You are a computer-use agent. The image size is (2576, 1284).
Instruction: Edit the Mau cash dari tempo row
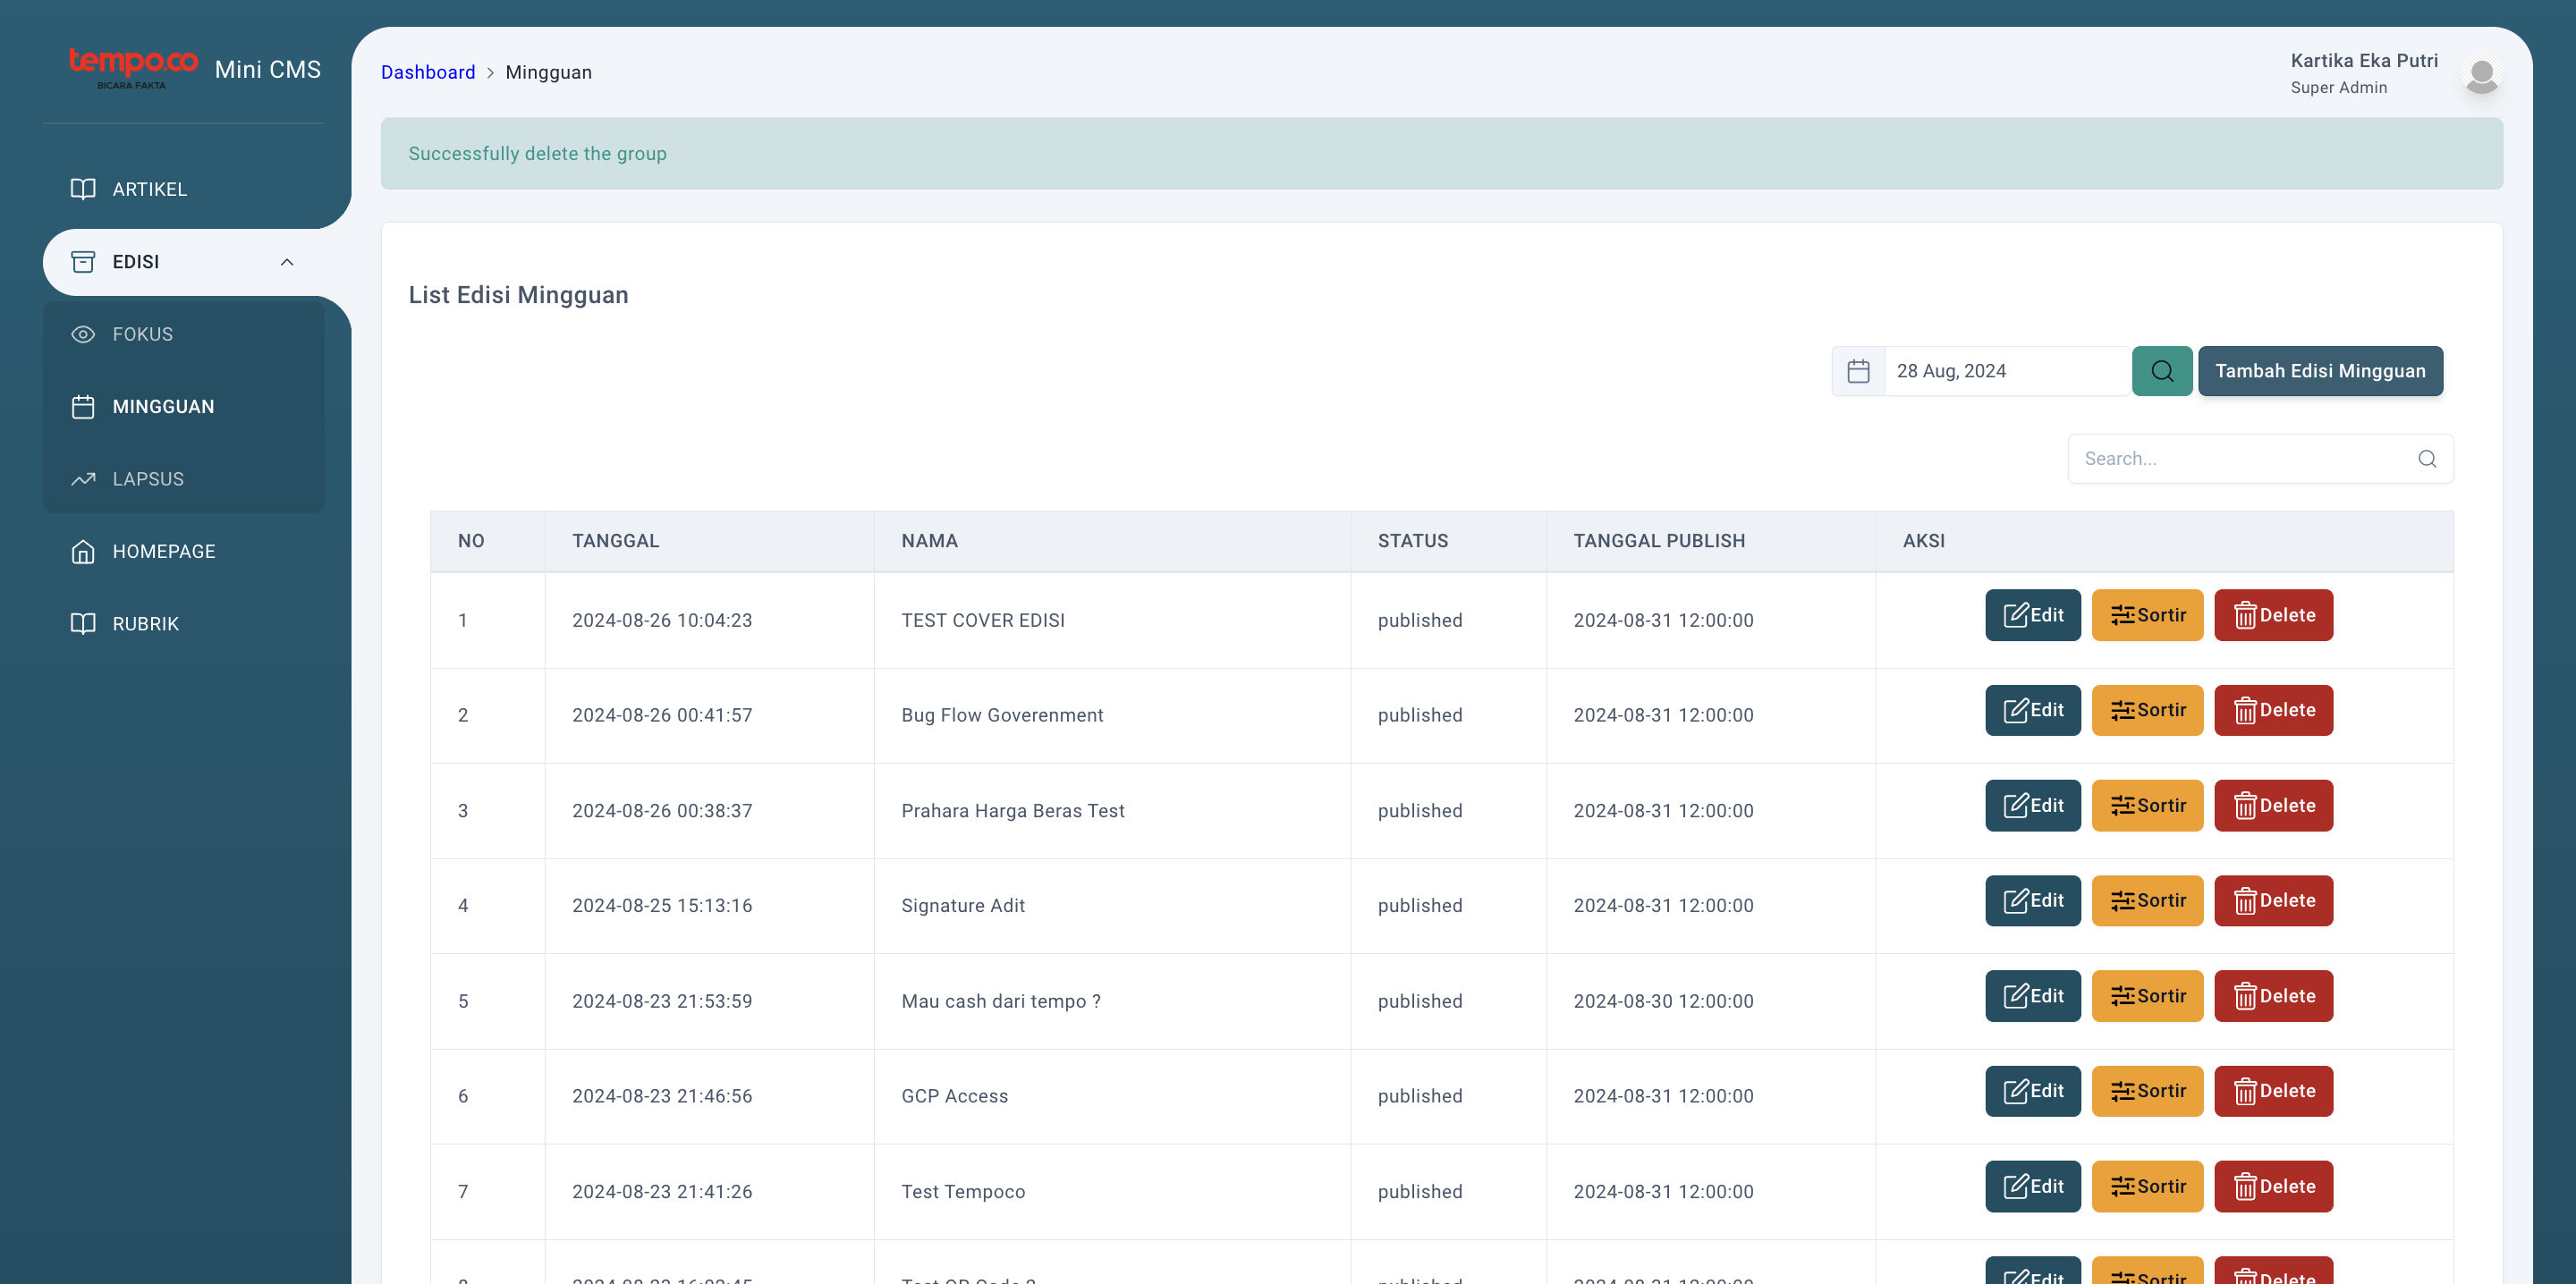click(x=2033, y=996)
